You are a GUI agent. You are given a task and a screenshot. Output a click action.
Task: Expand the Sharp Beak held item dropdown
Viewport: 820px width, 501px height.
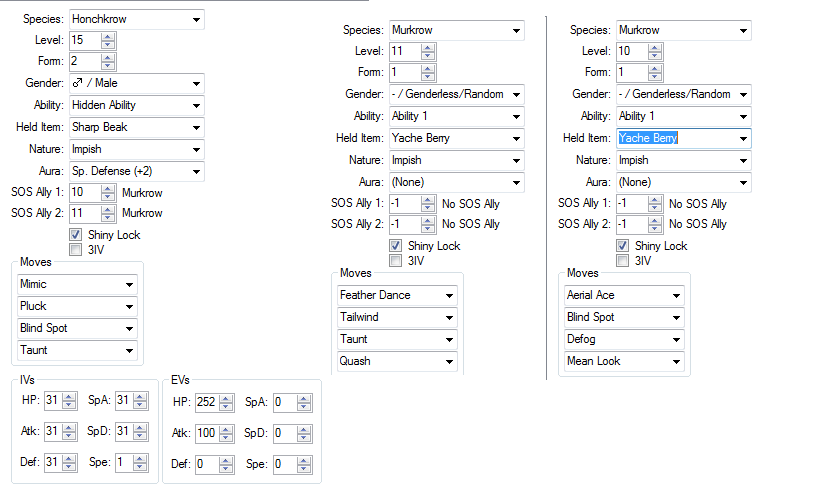pyautogui.click(x=195, y=127)
